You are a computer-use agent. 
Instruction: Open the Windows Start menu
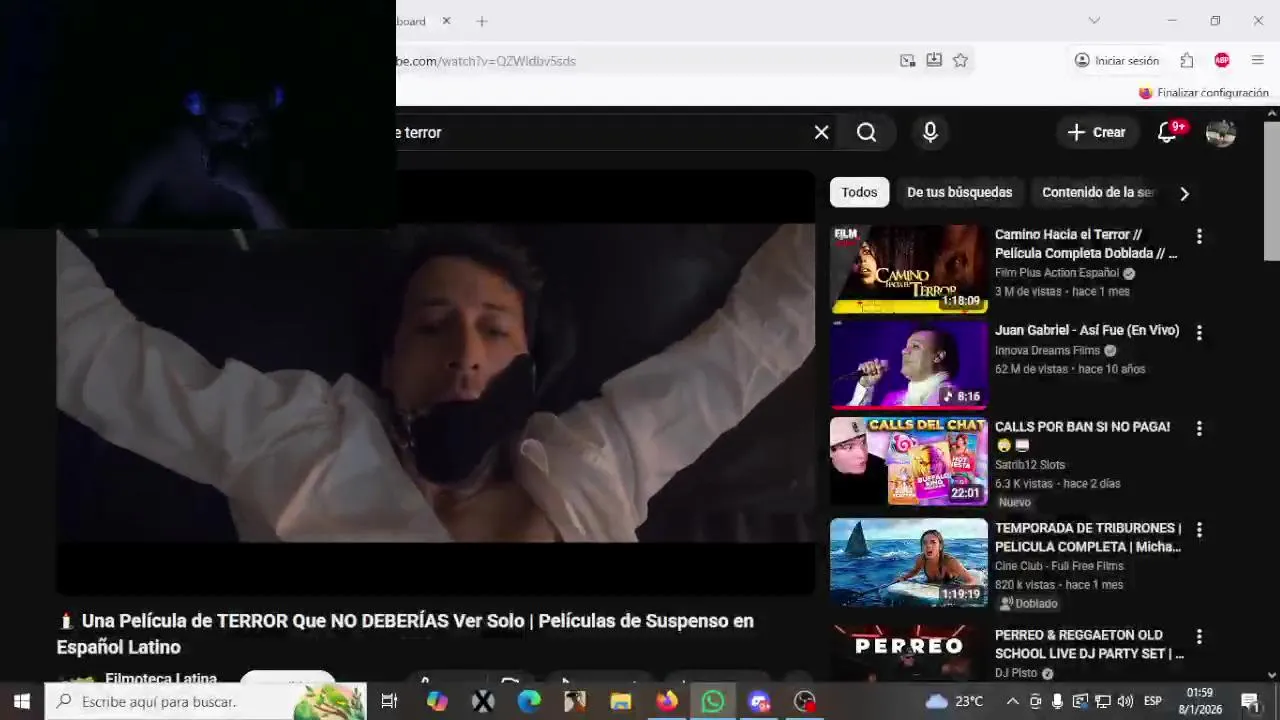click(x=21, y=701)
